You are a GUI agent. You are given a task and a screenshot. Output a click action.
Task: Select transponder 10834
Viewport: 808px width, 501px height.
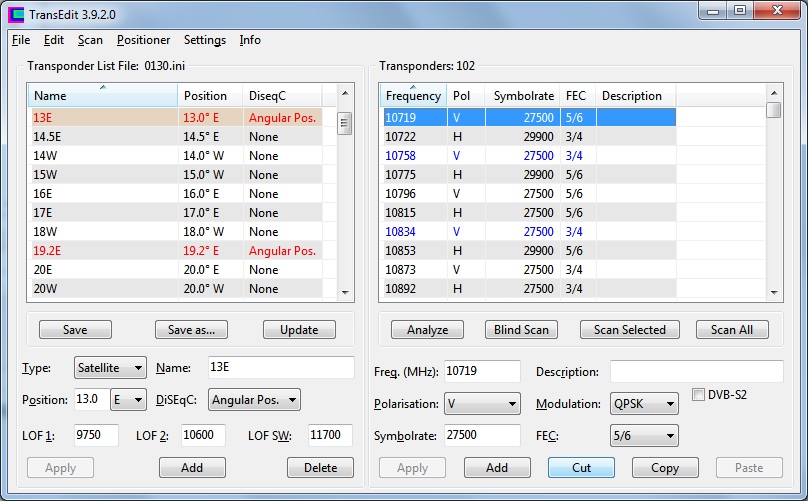click(x=528, y=232)
